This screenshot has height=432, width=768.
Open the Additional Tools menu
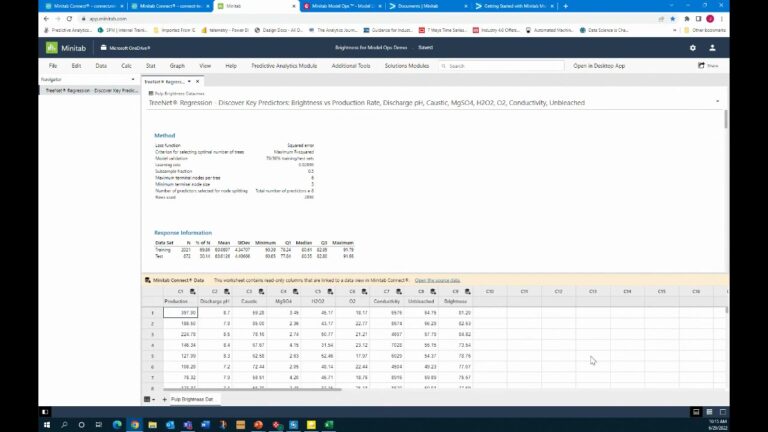click(351, 66)
